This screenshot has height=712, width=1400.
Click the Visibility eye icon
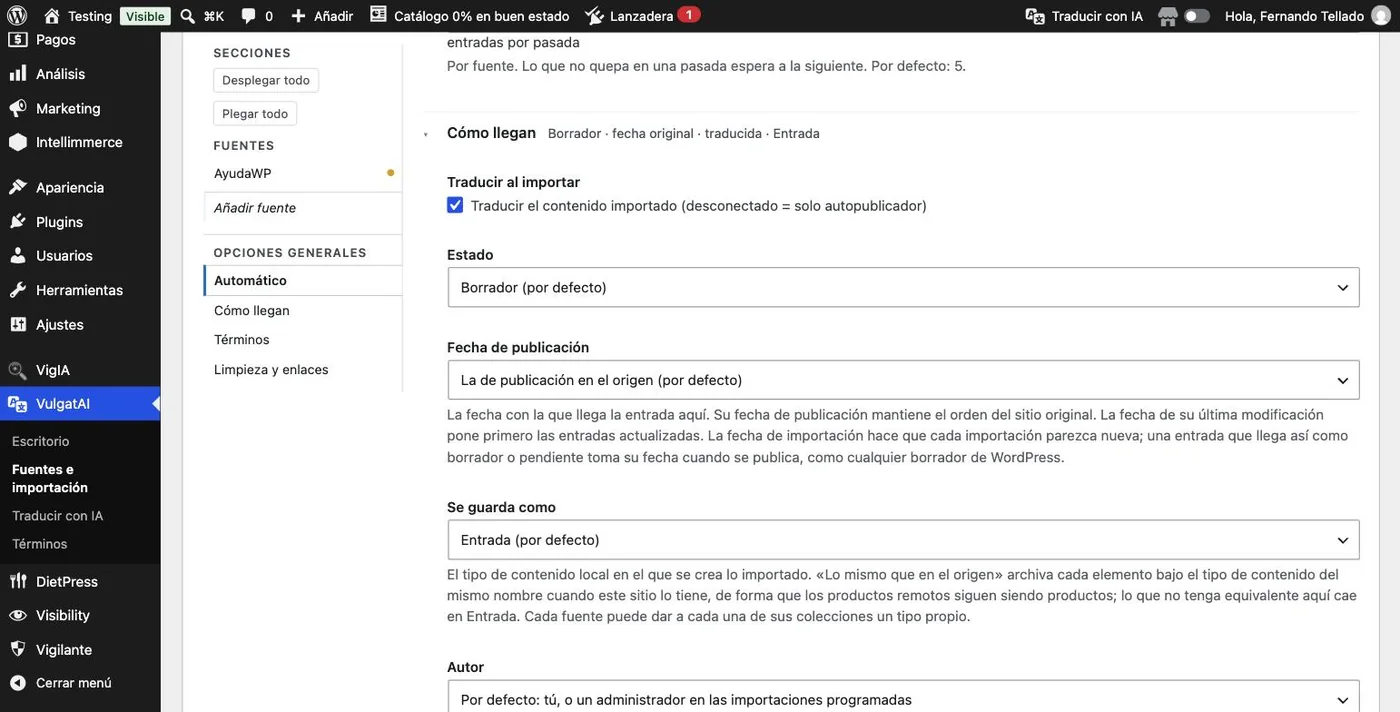coord(18,615)
